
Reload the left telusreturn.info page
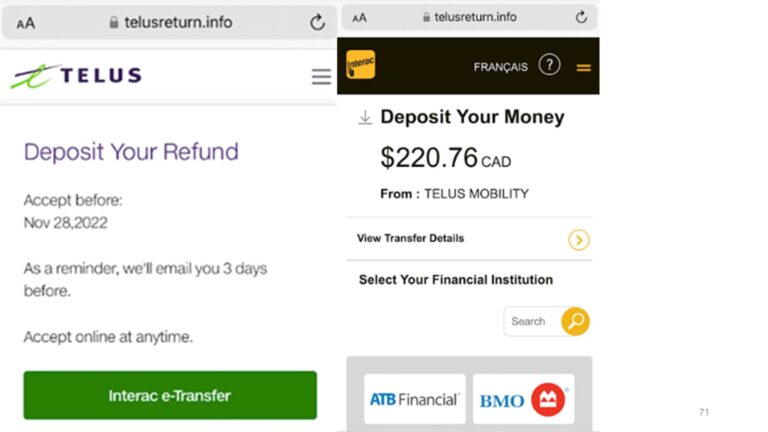point(317,22)
